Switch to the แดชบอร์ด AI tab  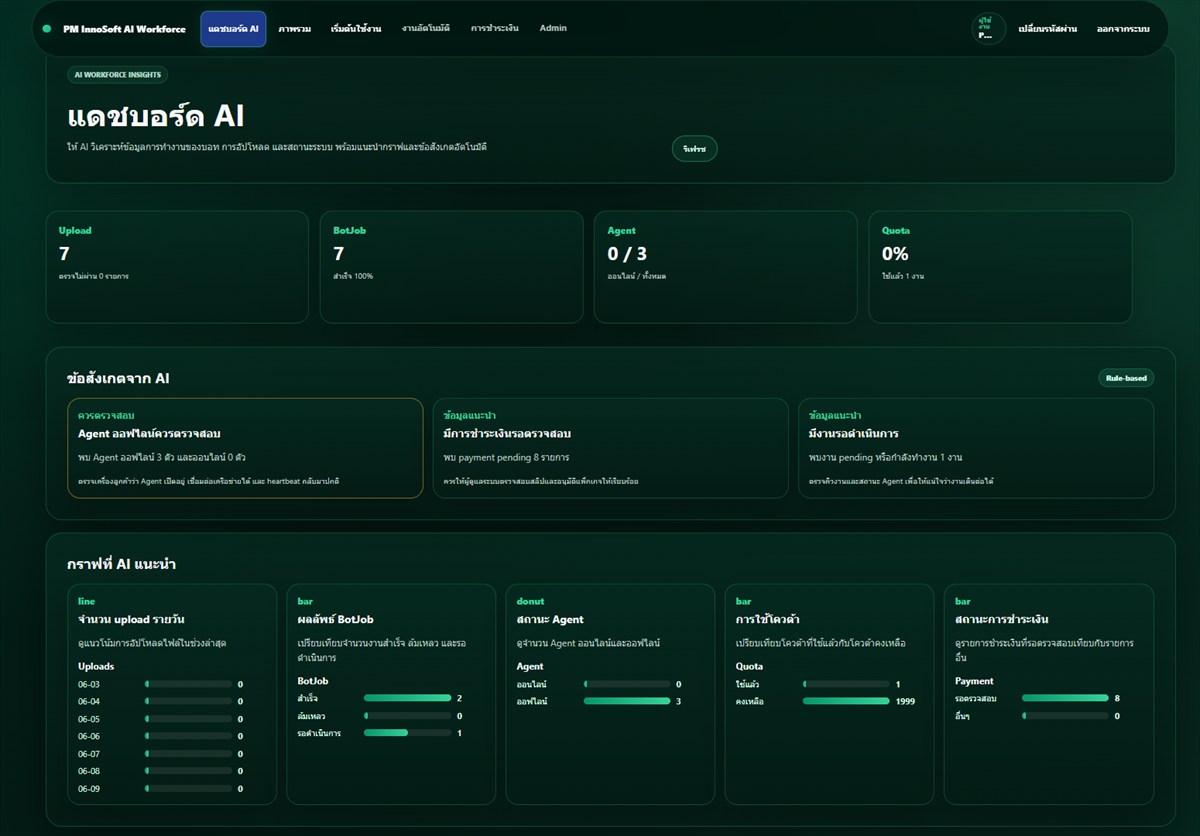coord(233,29)
